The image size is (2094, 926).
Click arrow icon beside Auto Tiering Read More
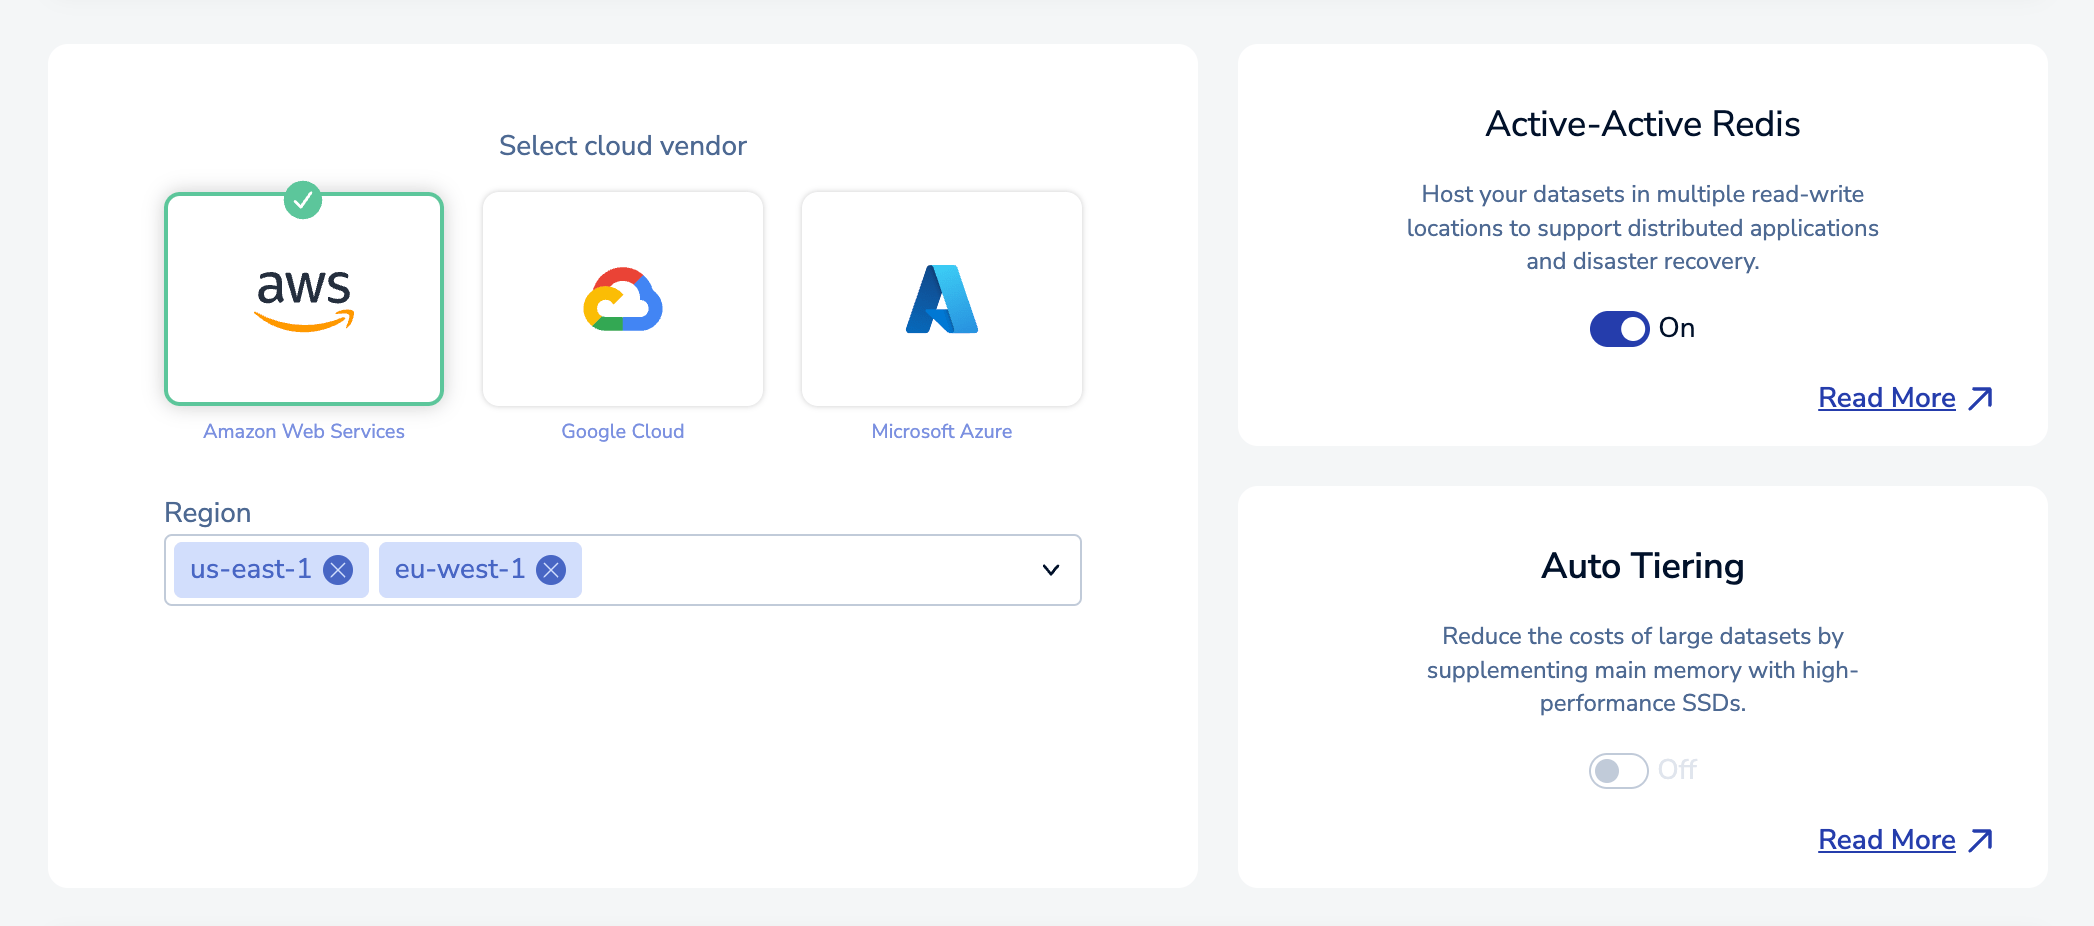1980,841
